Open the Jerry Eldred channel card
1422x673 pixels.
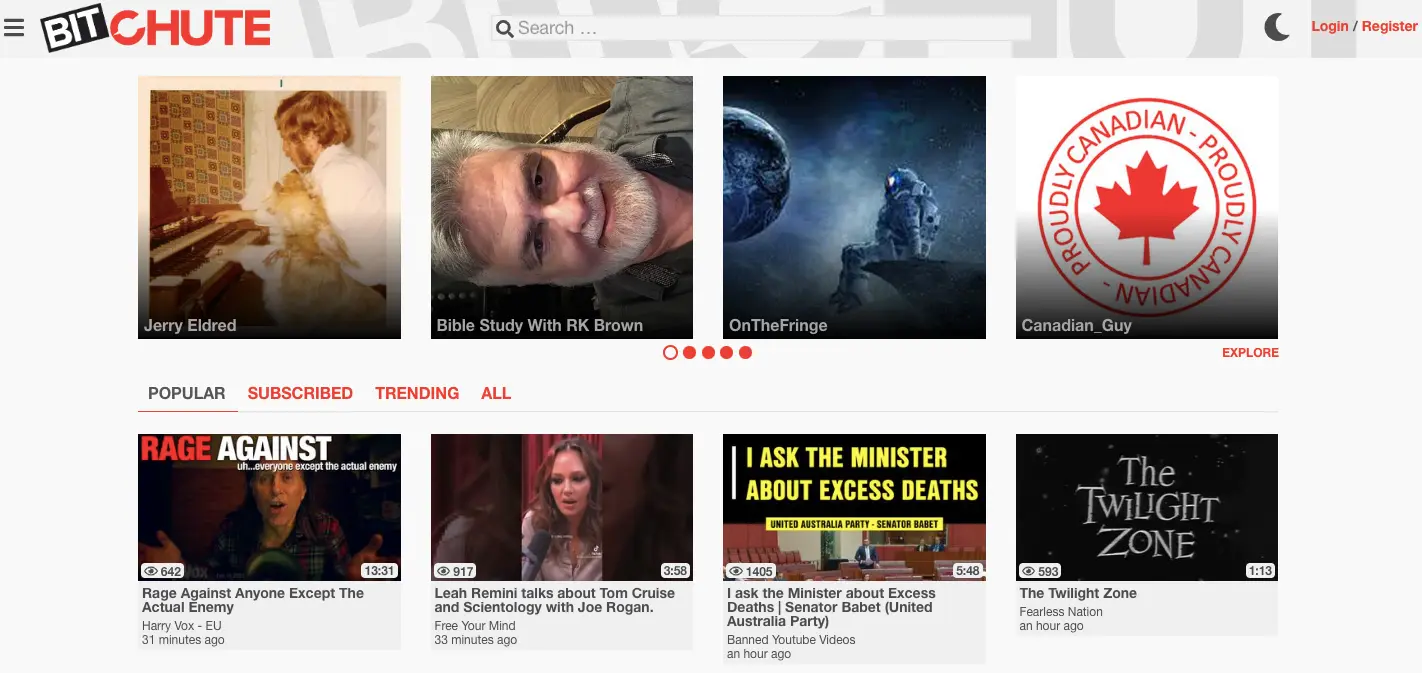(269, 208)
